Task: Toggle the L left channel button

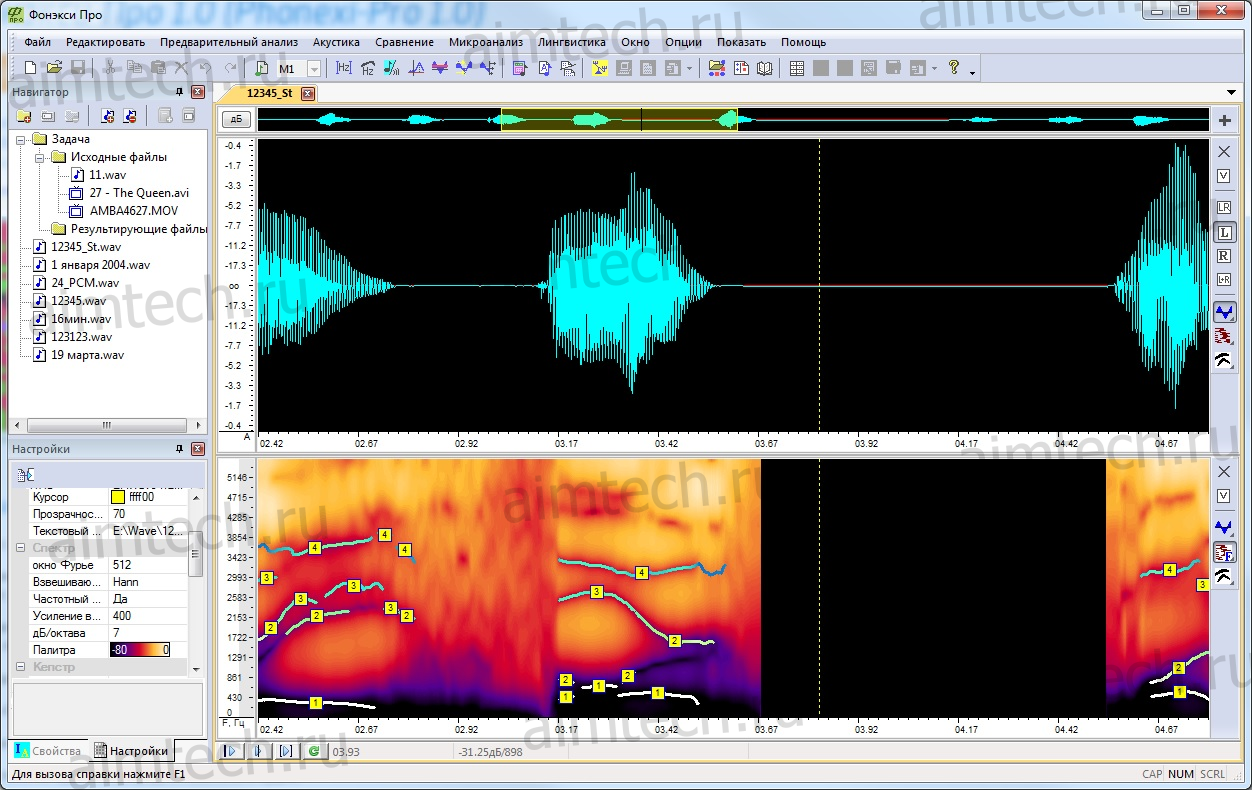Action: click(1224, 233)
